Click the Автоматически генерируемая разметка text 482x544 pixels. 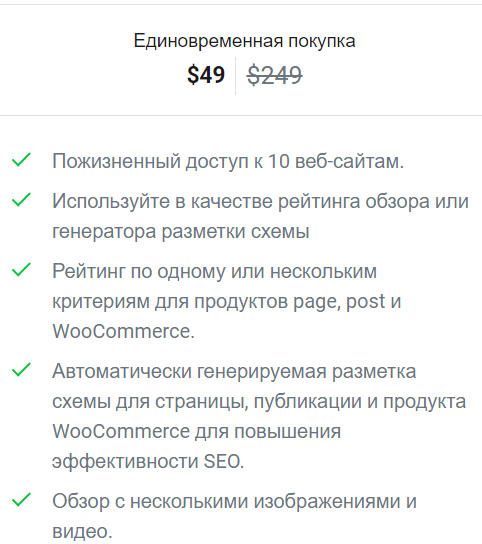234,371
